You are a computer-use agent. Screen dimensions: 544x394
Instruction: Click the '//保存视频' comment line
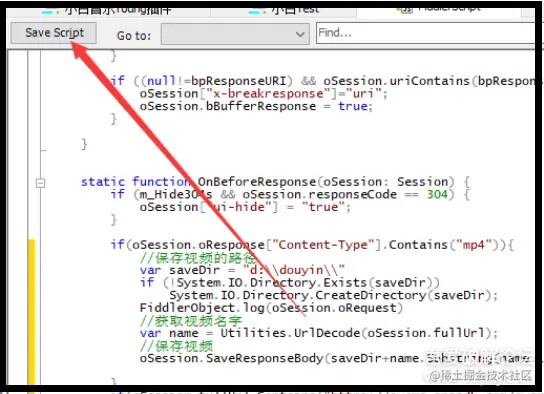(x=177, y=346)
